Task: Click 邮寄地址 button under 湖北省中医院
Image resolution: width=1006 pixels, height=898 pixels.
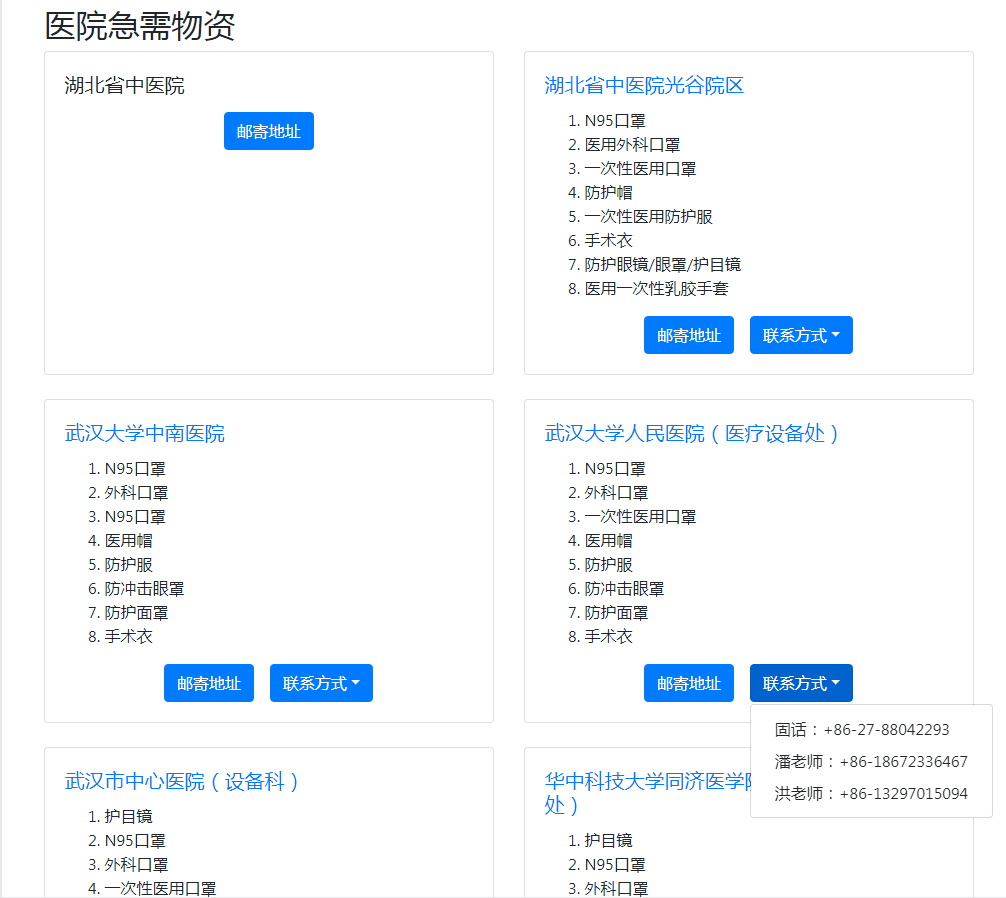Action: pyautogui.click(x=269, y=131)
